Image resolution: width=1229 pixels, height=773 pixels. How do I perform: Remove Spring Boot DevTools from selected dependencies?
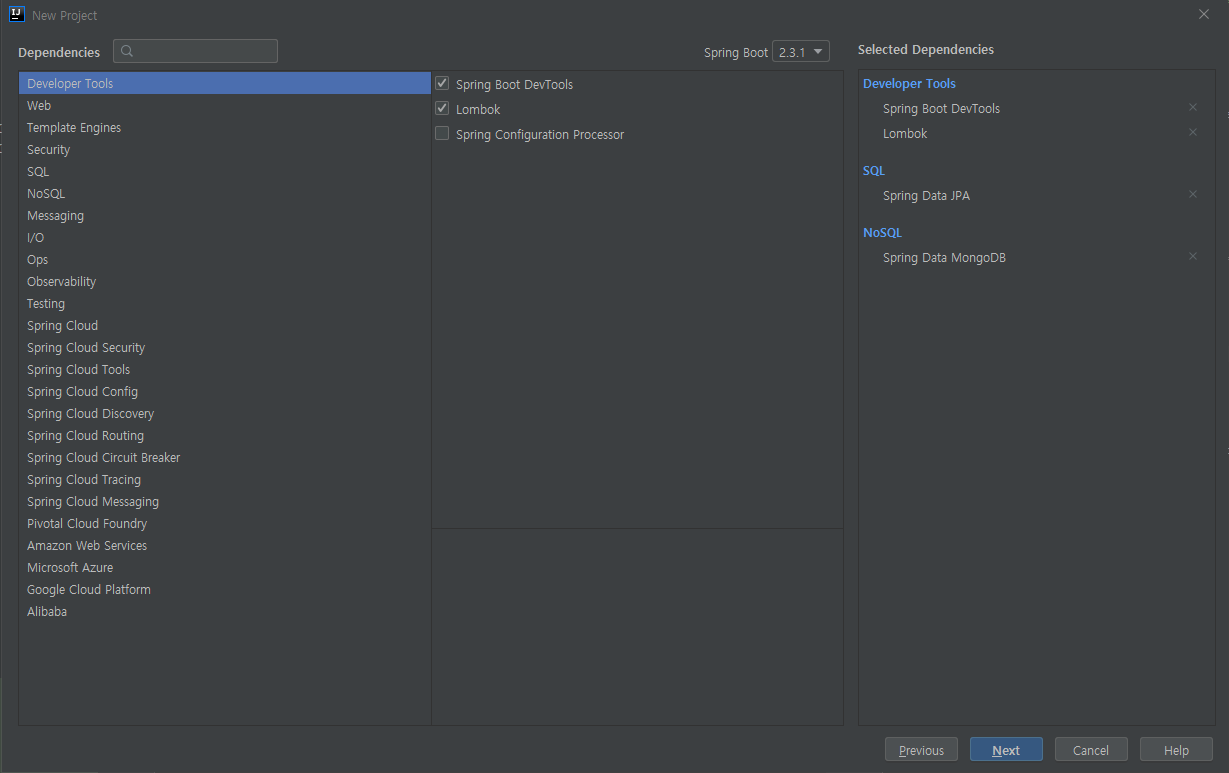pos(1192,107)
